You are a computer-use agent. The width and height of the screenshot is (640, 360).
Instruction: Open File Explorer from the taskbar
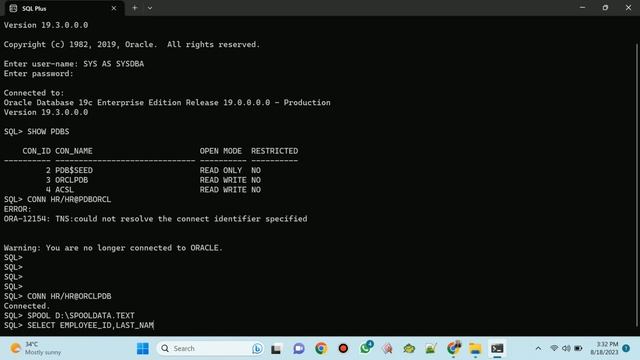pos(475,349)
